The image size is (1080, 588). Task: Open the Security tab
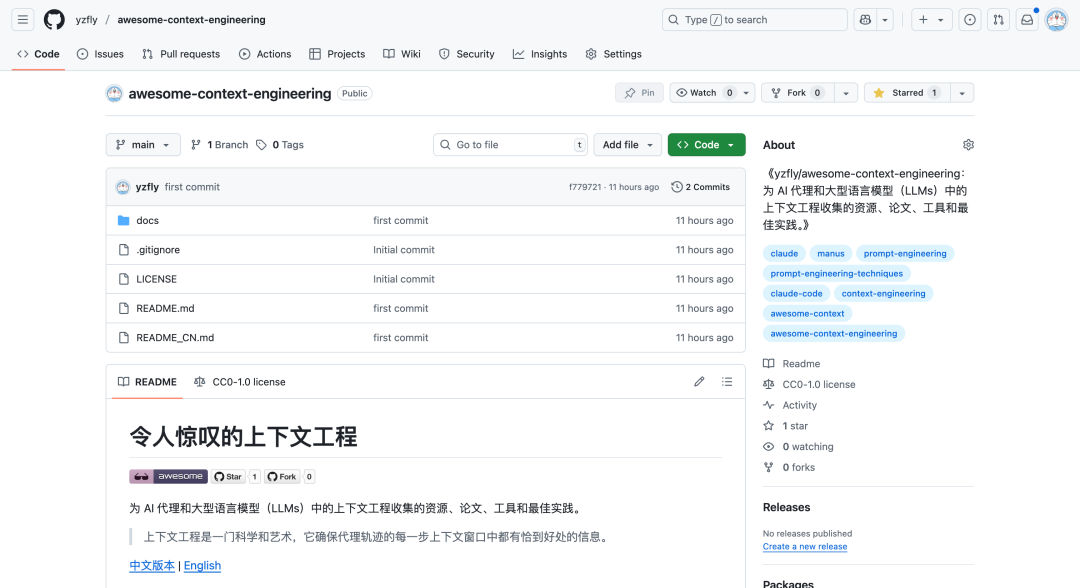(x=467, y=54)
